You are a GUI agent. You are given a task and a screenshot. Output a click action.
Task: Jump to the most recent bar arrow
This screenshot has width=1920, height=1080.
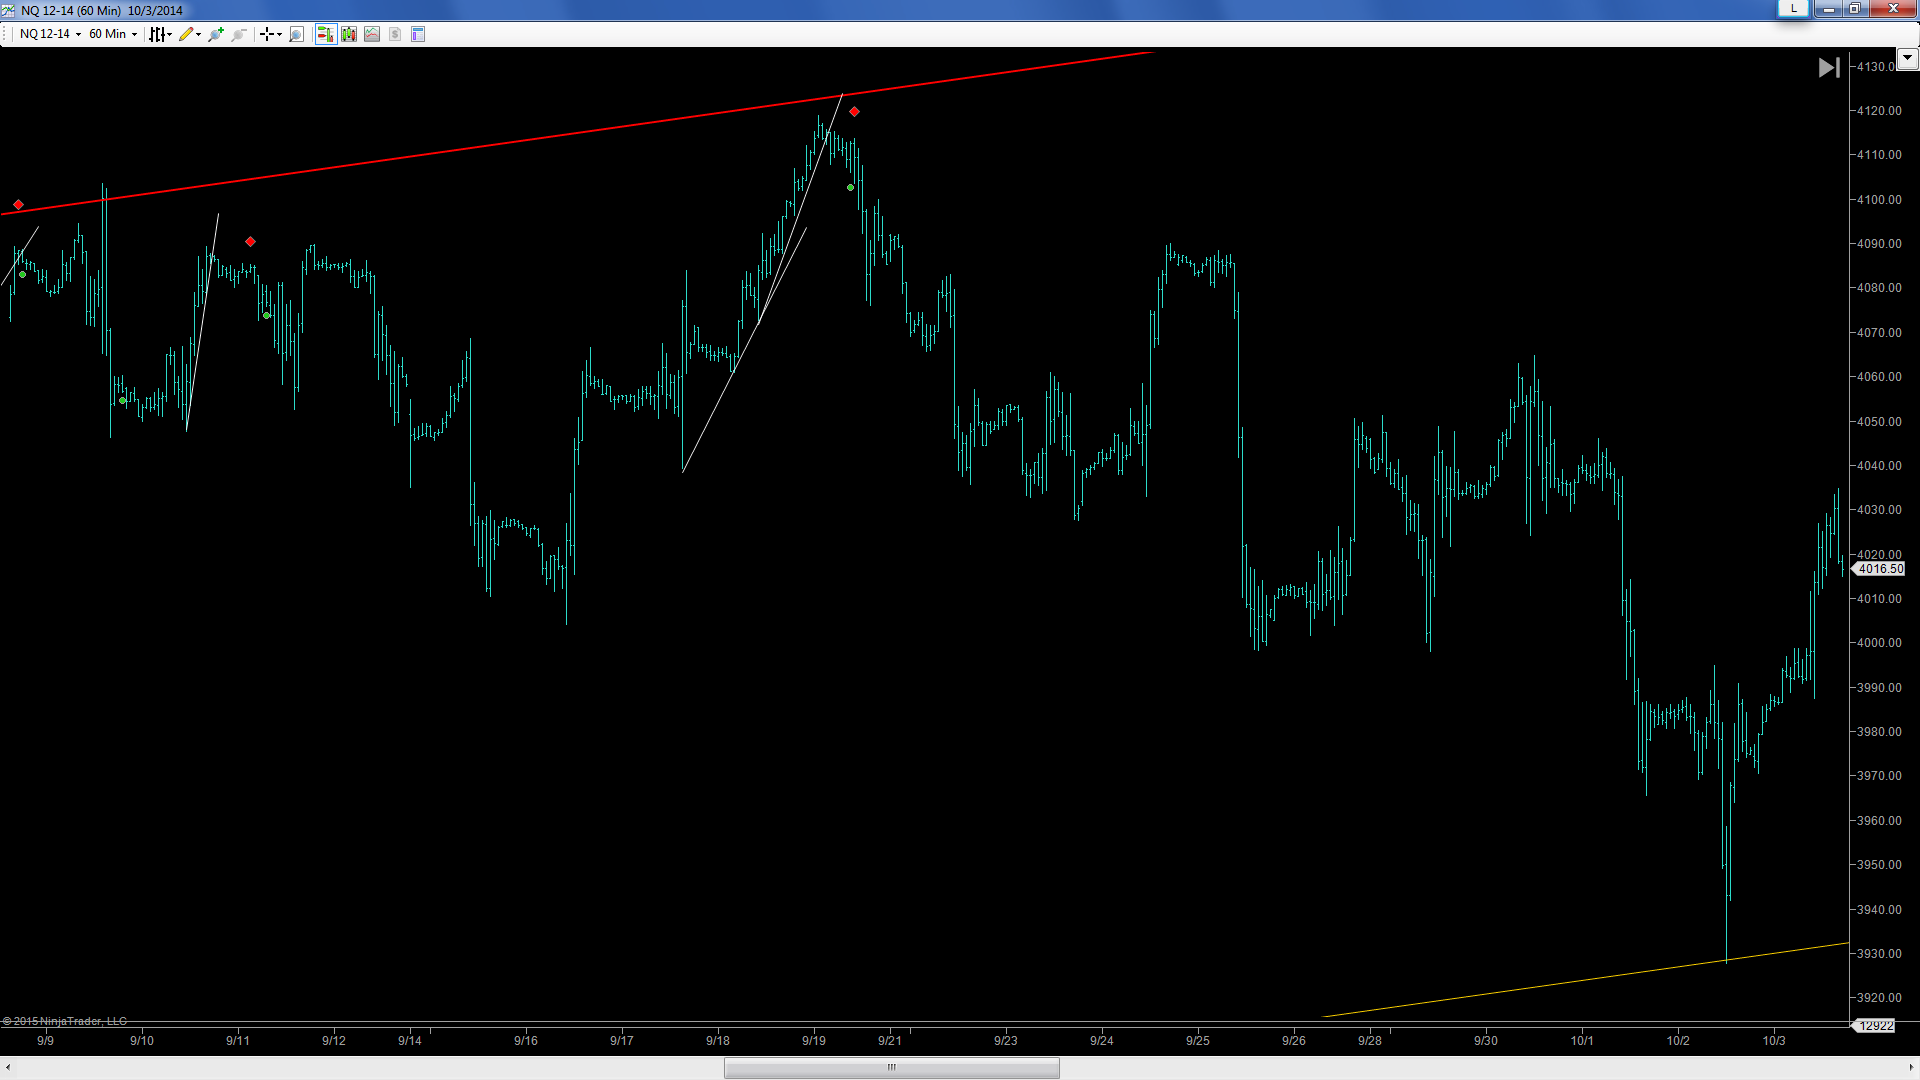tap(1829, 68)
